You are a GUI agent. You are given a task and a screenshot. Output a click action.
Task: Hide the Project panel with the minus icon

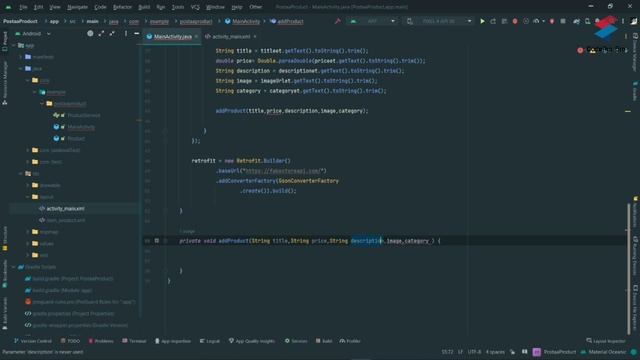[137, 33]
